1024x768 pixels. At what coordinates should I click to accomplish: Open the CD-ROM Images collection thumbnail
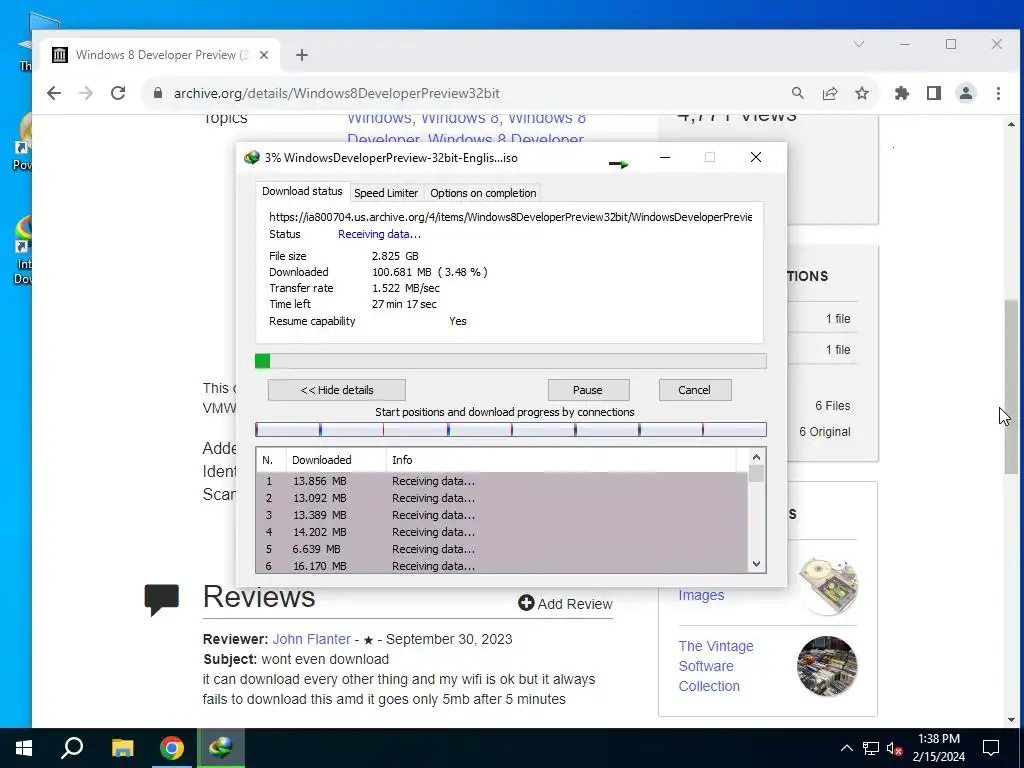pos(828,586)
